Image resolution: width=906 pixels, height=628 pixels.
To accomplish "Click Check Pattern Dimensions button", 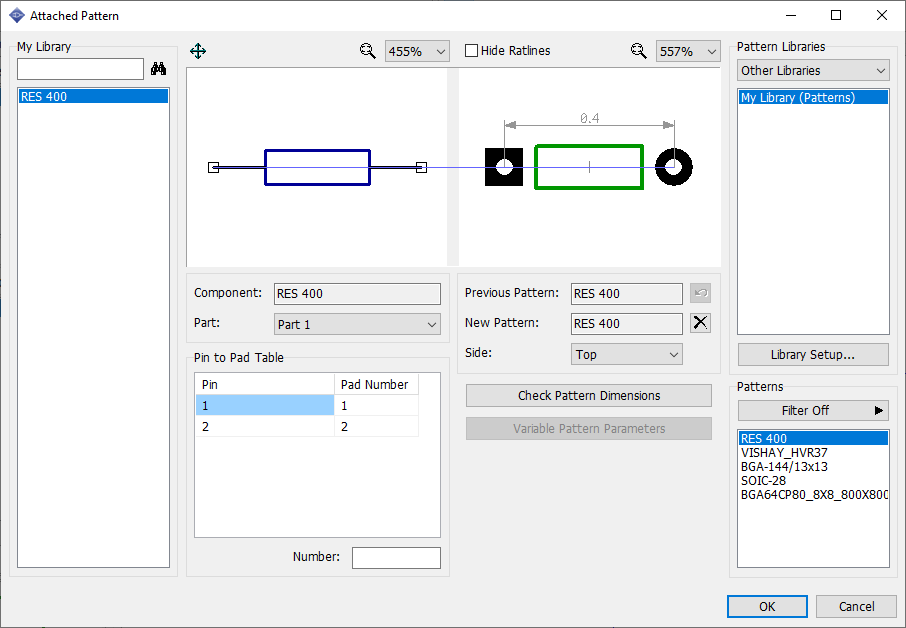I will pos(589,396).
